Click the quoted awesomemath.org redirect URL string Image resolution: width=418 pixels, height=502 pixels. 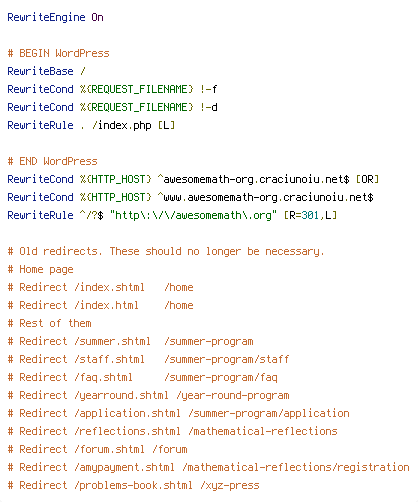click(193, 215)
